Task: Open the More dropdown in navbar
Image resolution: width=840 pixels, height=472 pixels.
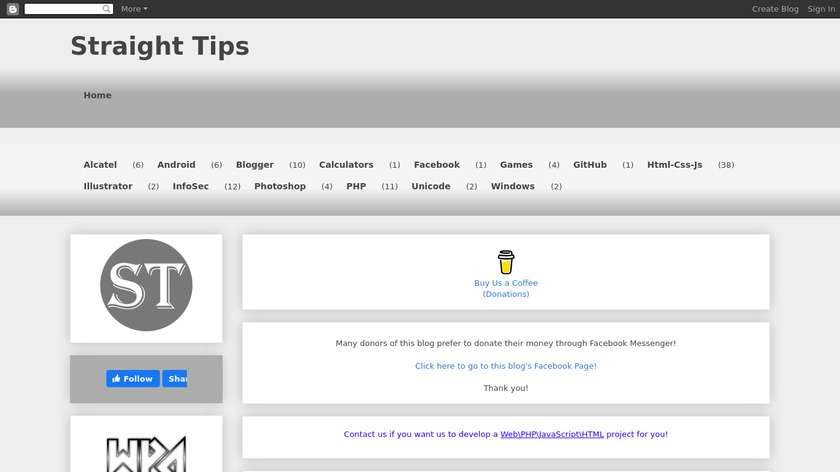Action: pos(134,9)
